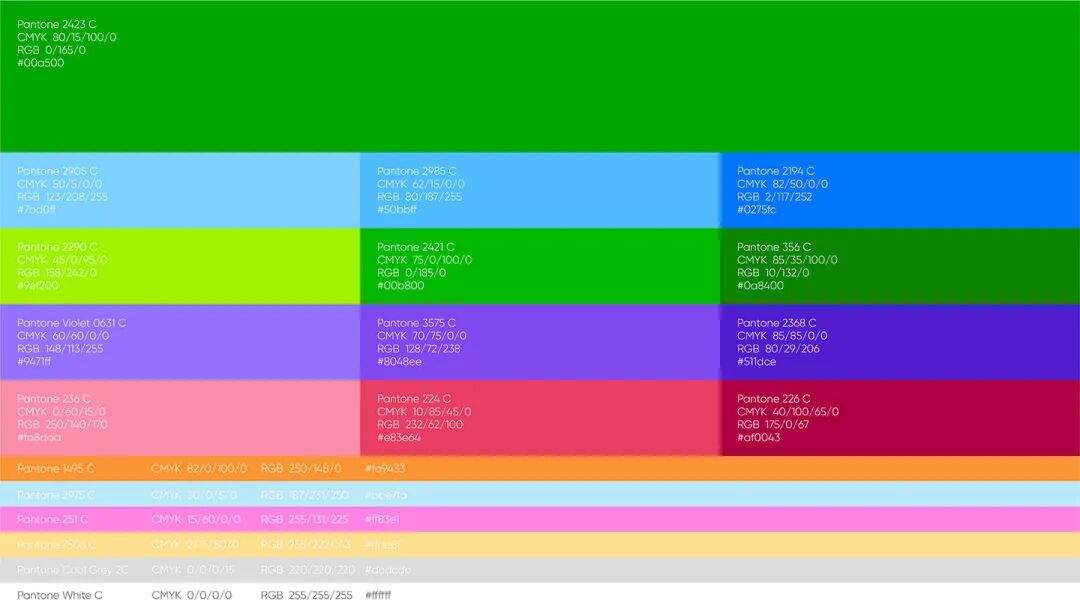Pick the Pantone 2905 C light blue swatch
This screenshot has height=600, width=1080.
(180, 190)
